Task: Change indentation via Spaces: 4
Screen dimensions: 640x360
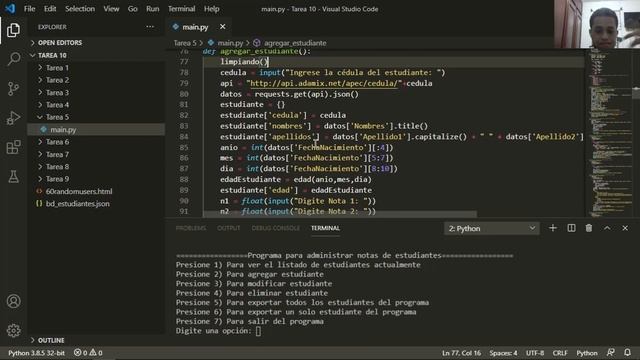Action: (503, 353)
